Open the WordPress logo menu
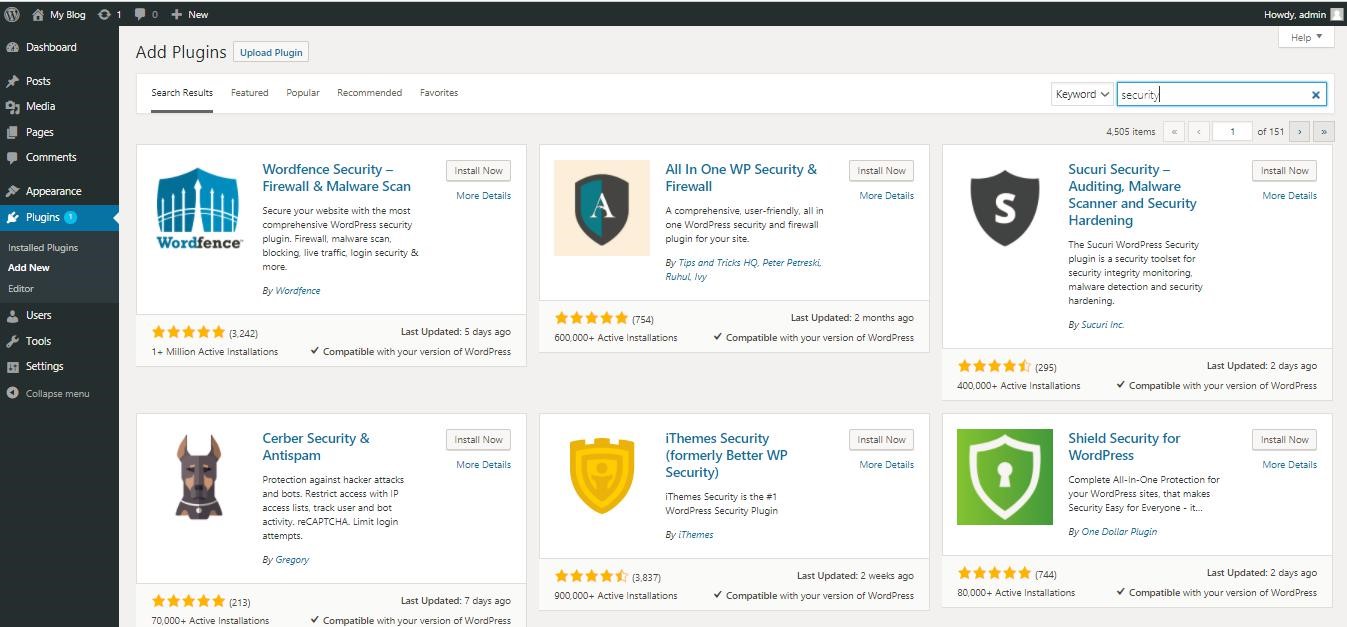This screenshot has height=627, width=1347. coord(11,13)
